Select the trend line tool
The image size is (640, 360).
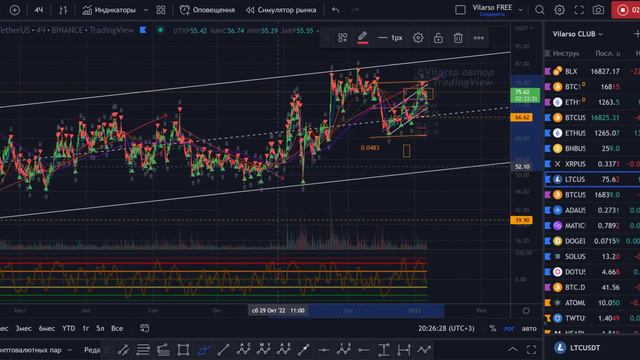[223, 350]
